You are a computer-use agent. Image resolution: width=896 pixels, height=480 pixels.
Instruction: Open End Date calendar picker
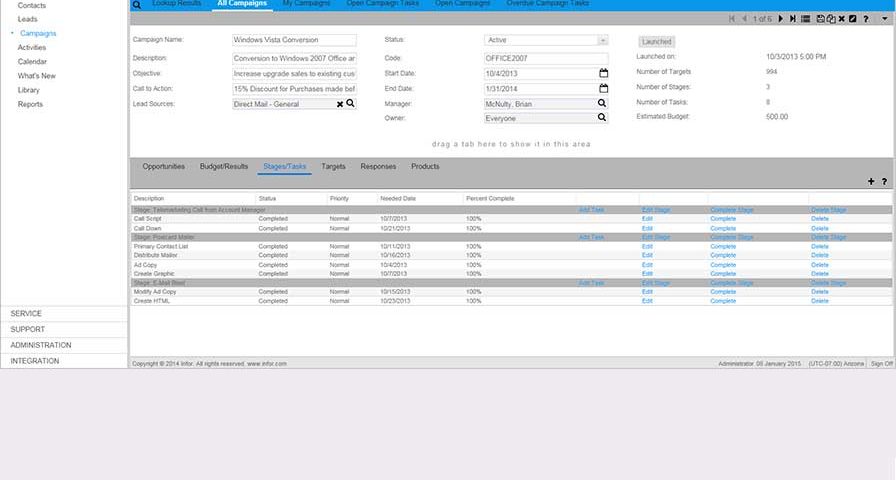[x=603, y=89]
